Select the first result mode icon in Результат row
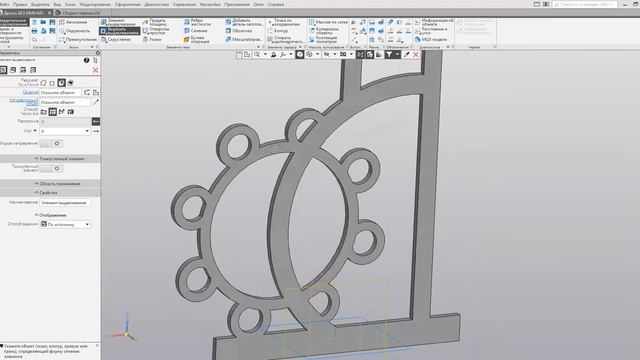Image resolution: width=640 pixels, height=360 pixels. pyautogui.click(x=44, y=83)
